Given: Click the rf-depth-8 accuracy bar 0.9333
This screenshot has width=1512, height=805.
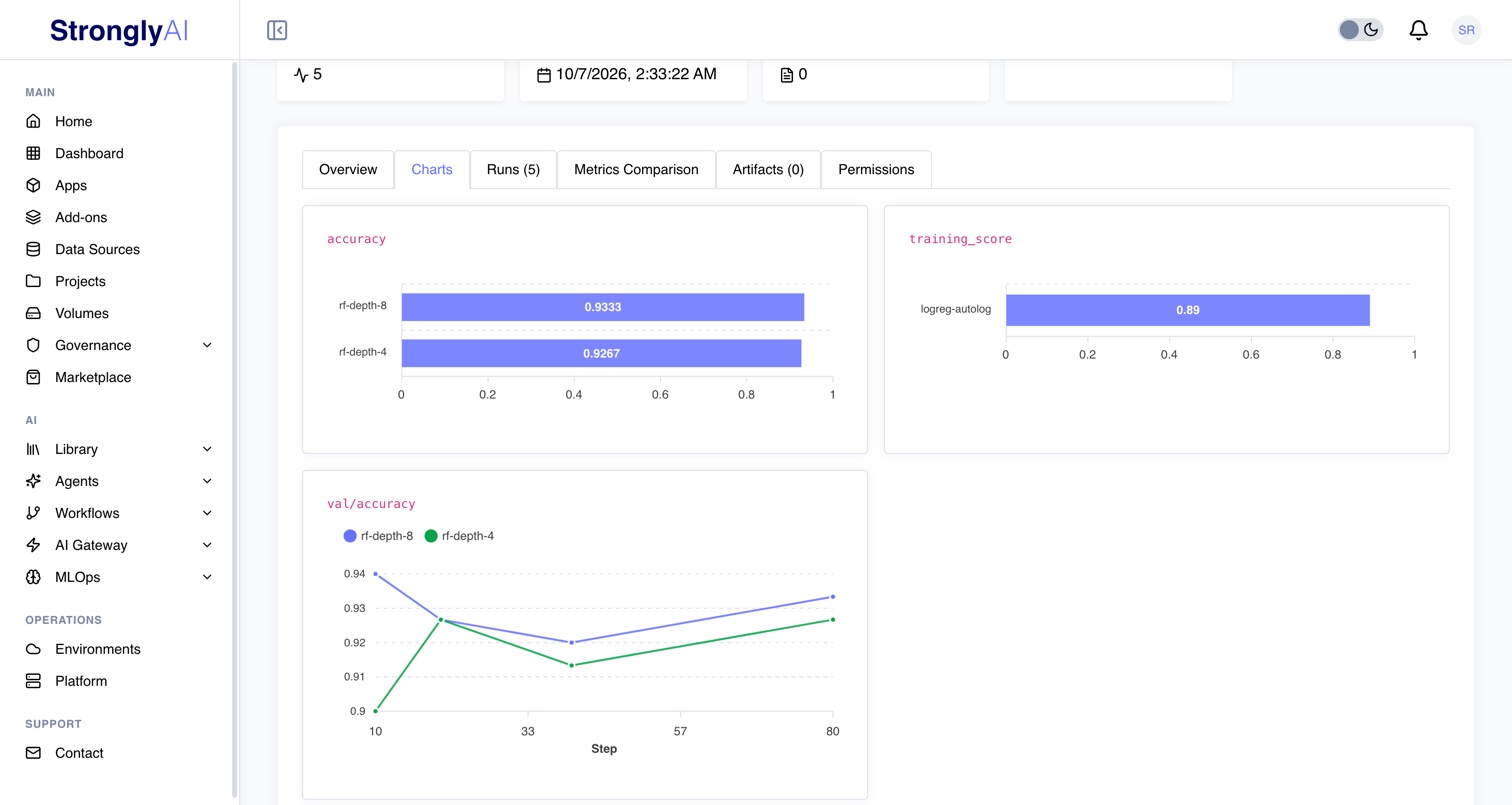Looking at the screenshot, I should (603, 307).
